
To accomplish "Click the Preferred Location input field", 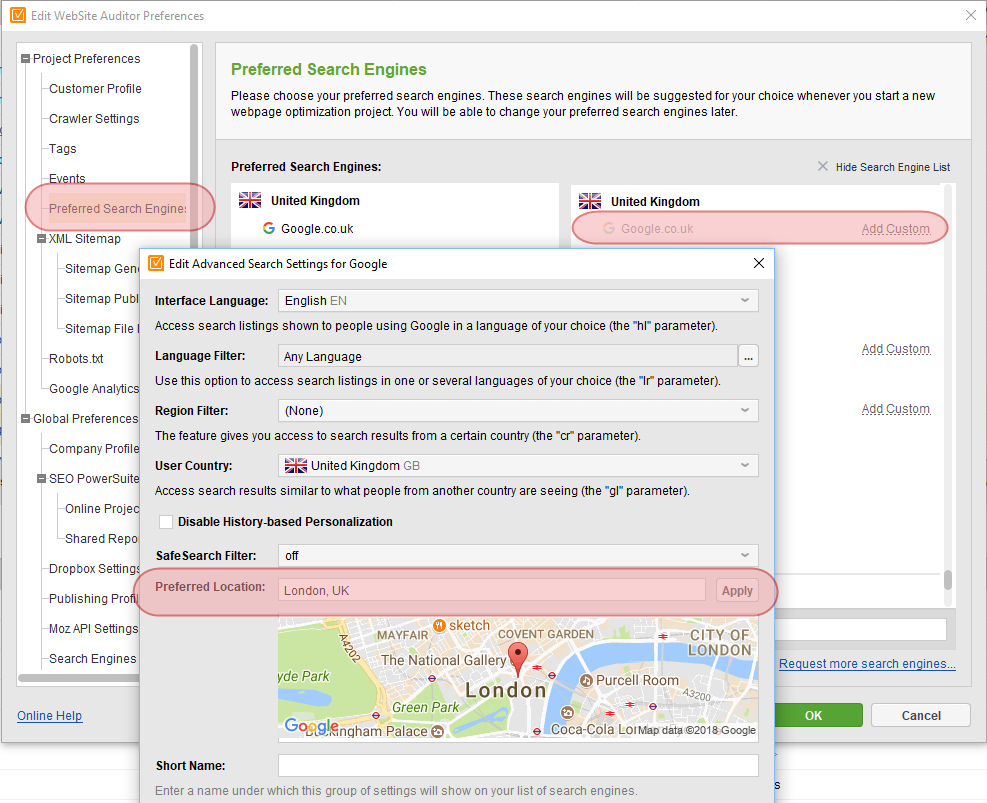I will [492, 590].
